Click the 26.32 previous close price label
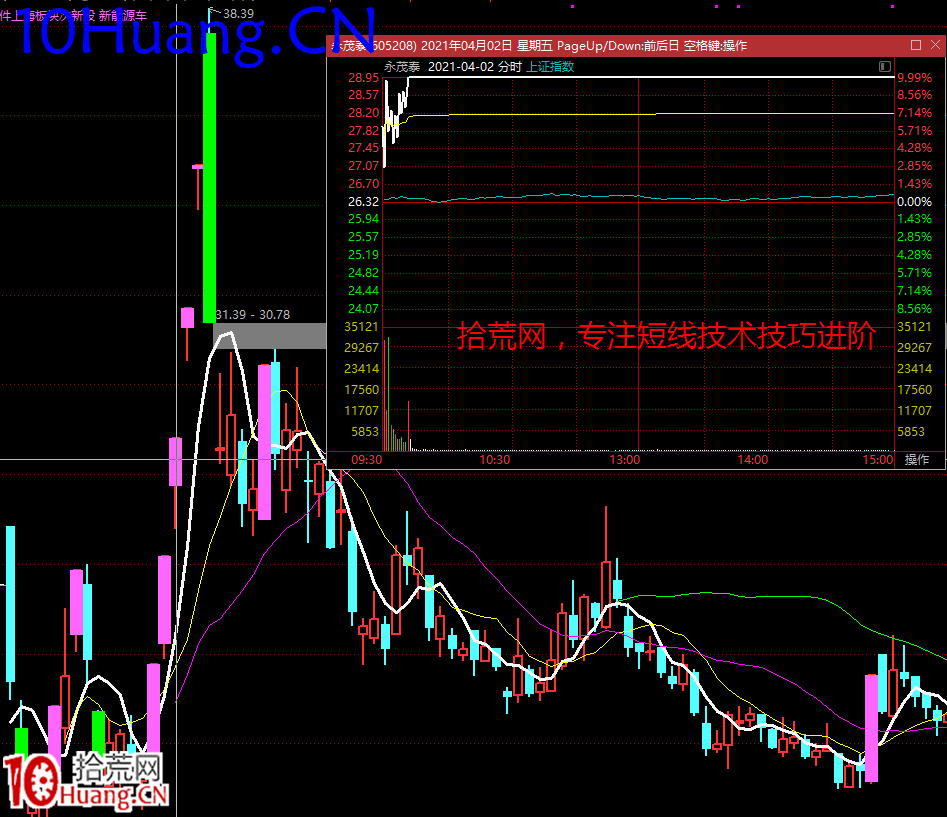The image size is (947, 817). click(x=363, y=202)
